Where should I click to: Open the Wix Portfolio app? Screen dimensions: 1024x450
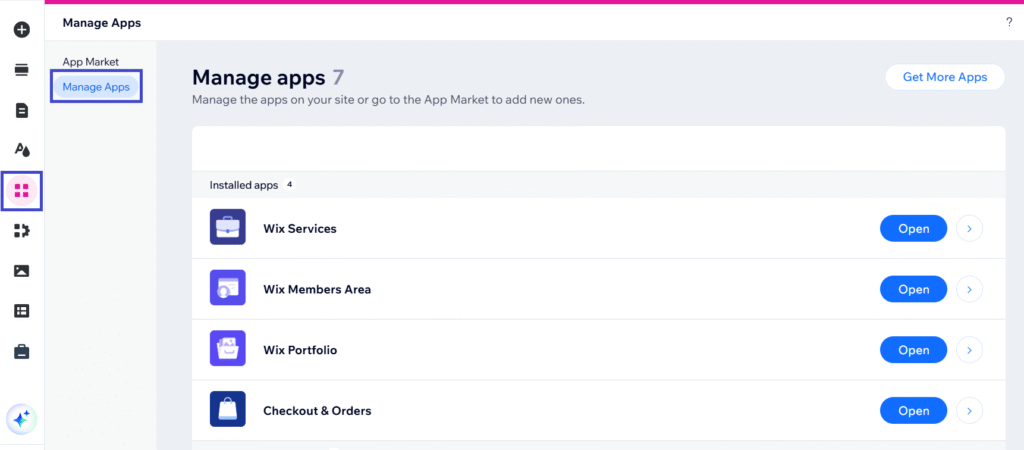point(913,350)
